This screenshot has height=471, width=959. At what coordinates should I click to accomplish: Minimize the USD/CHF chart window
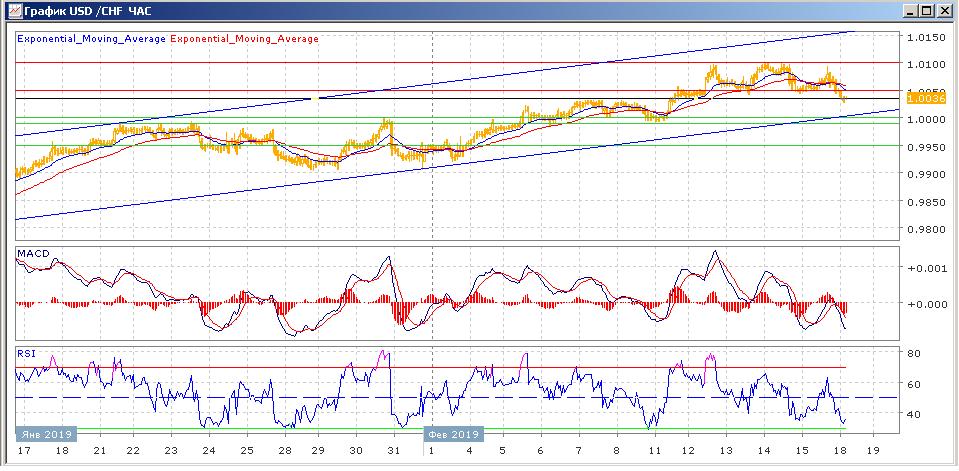click(x=911, y=10)
